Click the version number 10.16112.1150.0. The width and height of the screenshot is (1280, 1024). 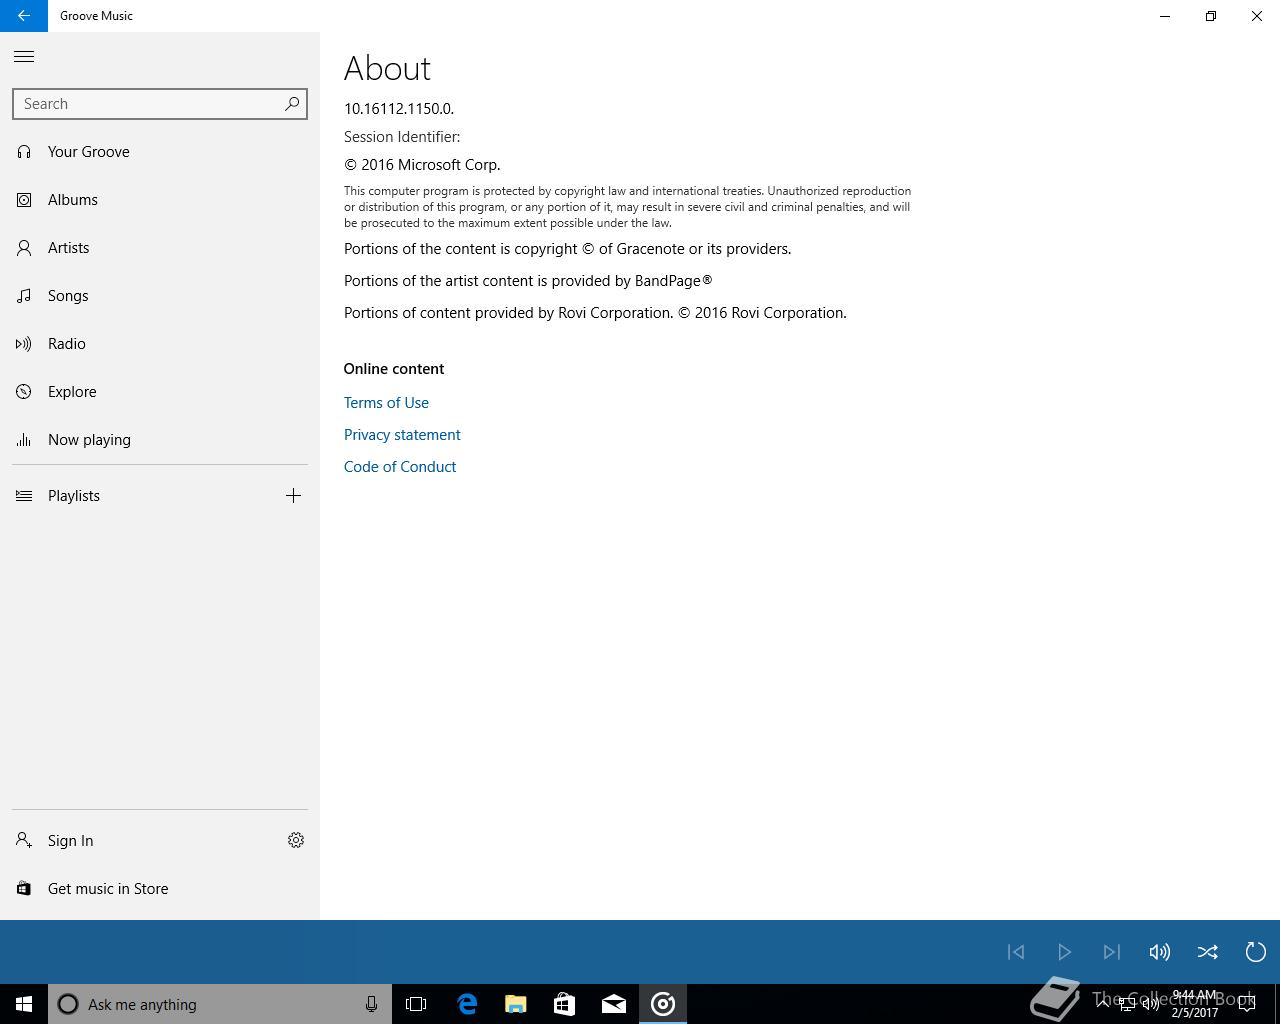pos(399,109)
